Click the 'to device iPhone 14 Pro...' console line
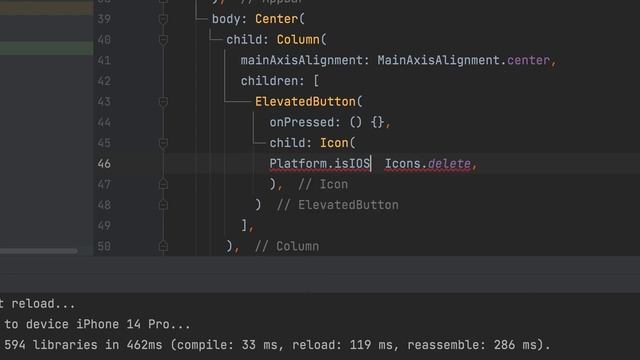Image resolution: width=640 pixels, height=360 pixels. pyautogui.click(x=97, y=324)
